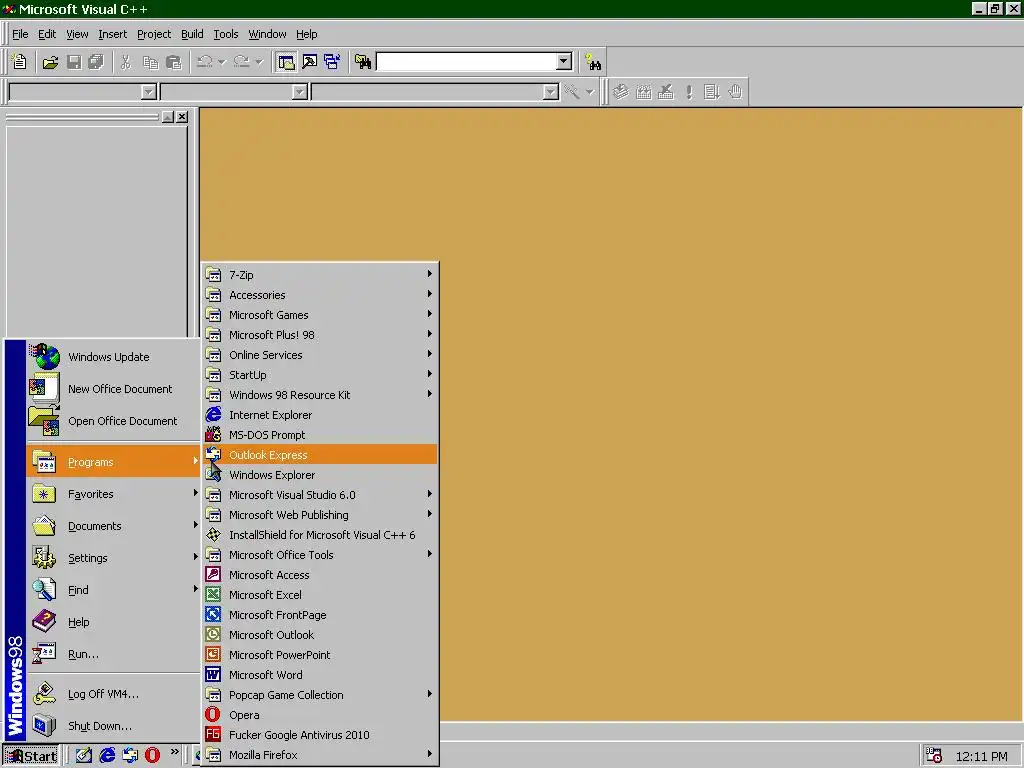1024x768 pixels.
Task: Click Internet Explorer quick launch icon
Action: click(x=107, y=756)
